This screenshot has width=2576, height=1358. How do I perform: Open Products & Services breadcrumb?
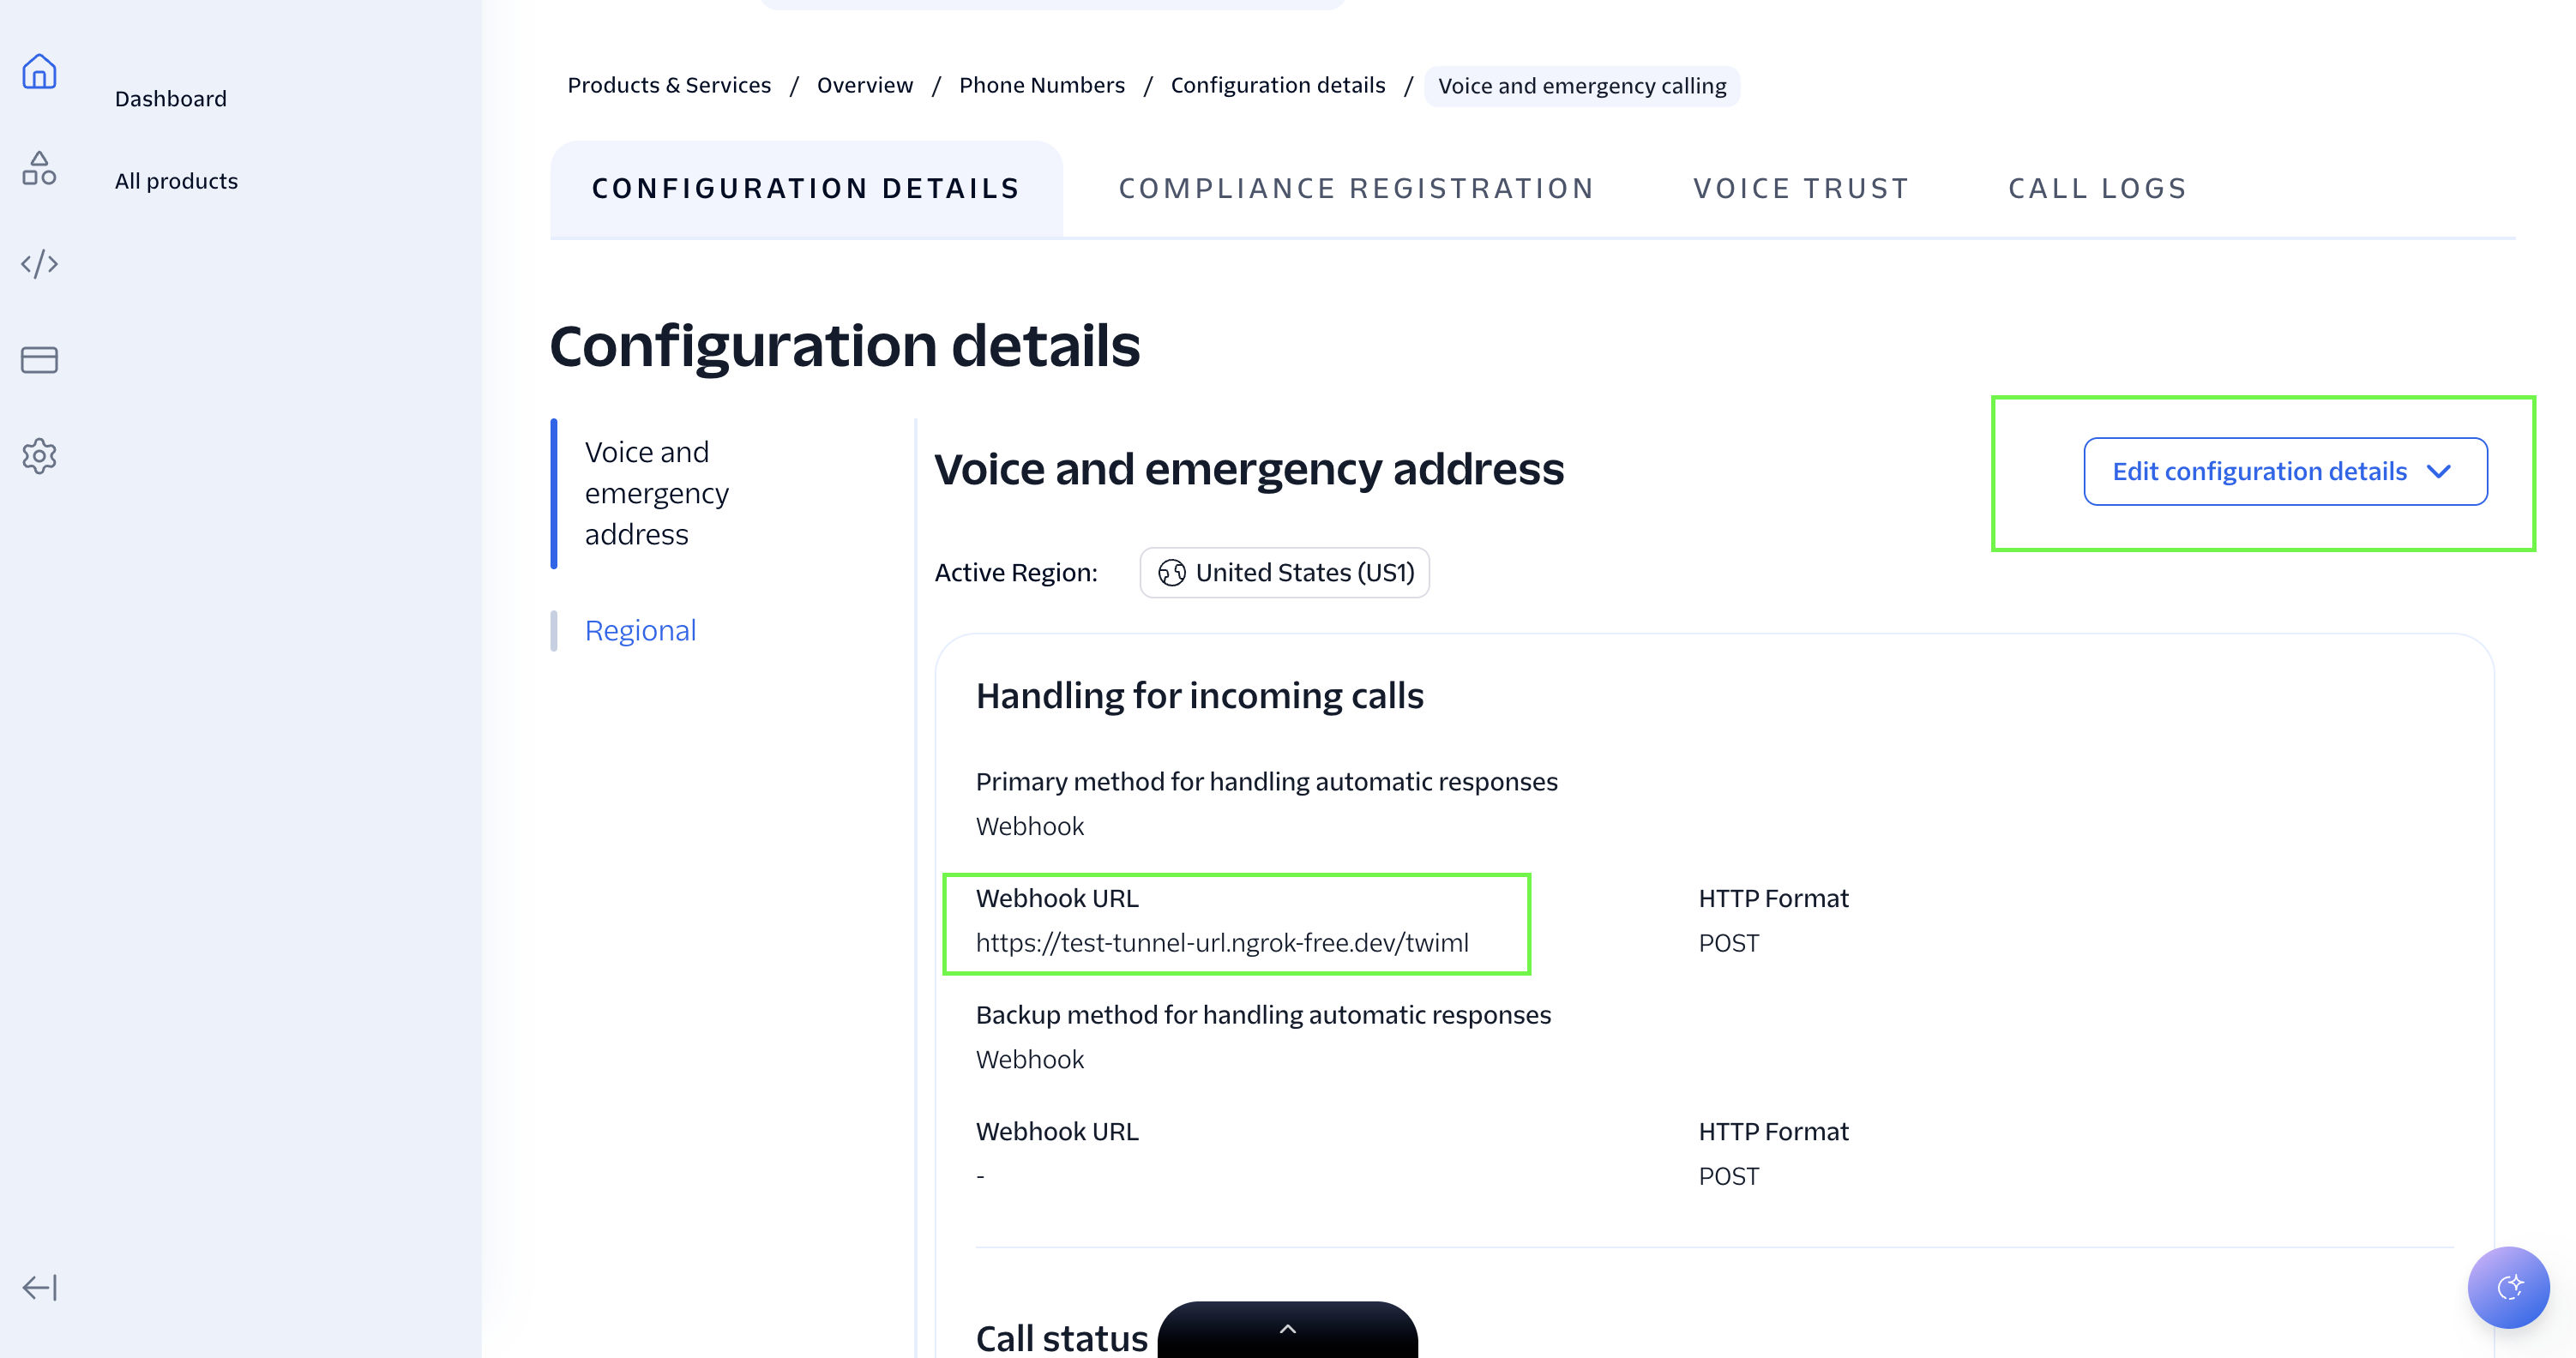669,86
